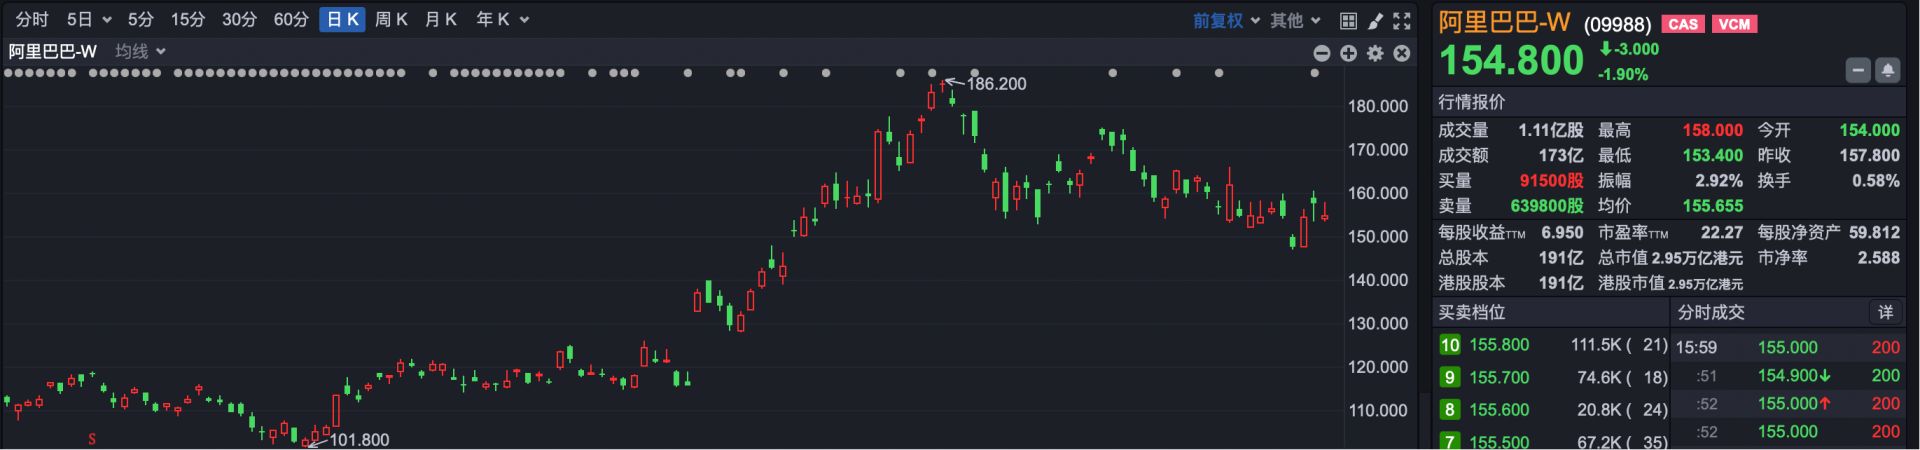
Task: Open the 5日 dropdown
Action: click(89, 20)
